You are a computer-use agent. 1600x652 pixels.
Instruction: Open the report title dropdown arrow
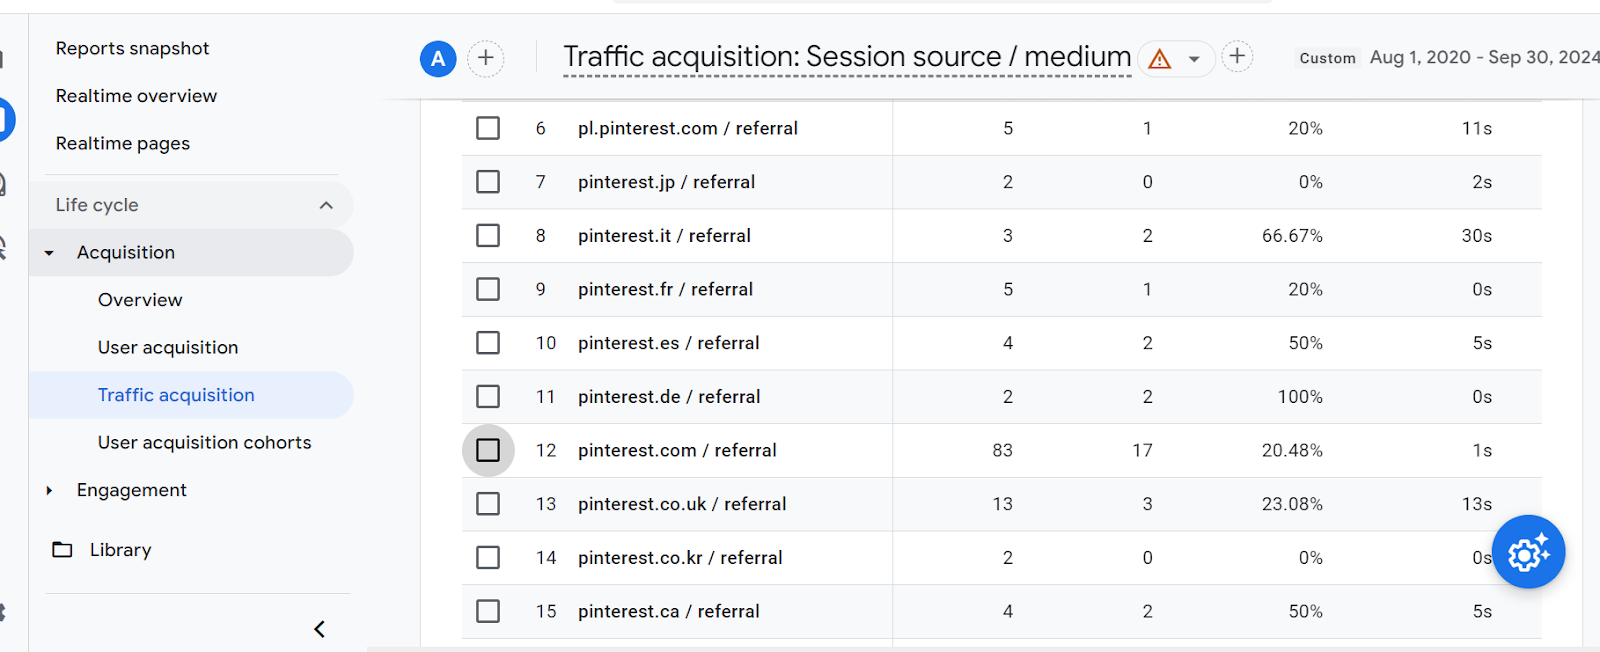(x=1194, y=59)
